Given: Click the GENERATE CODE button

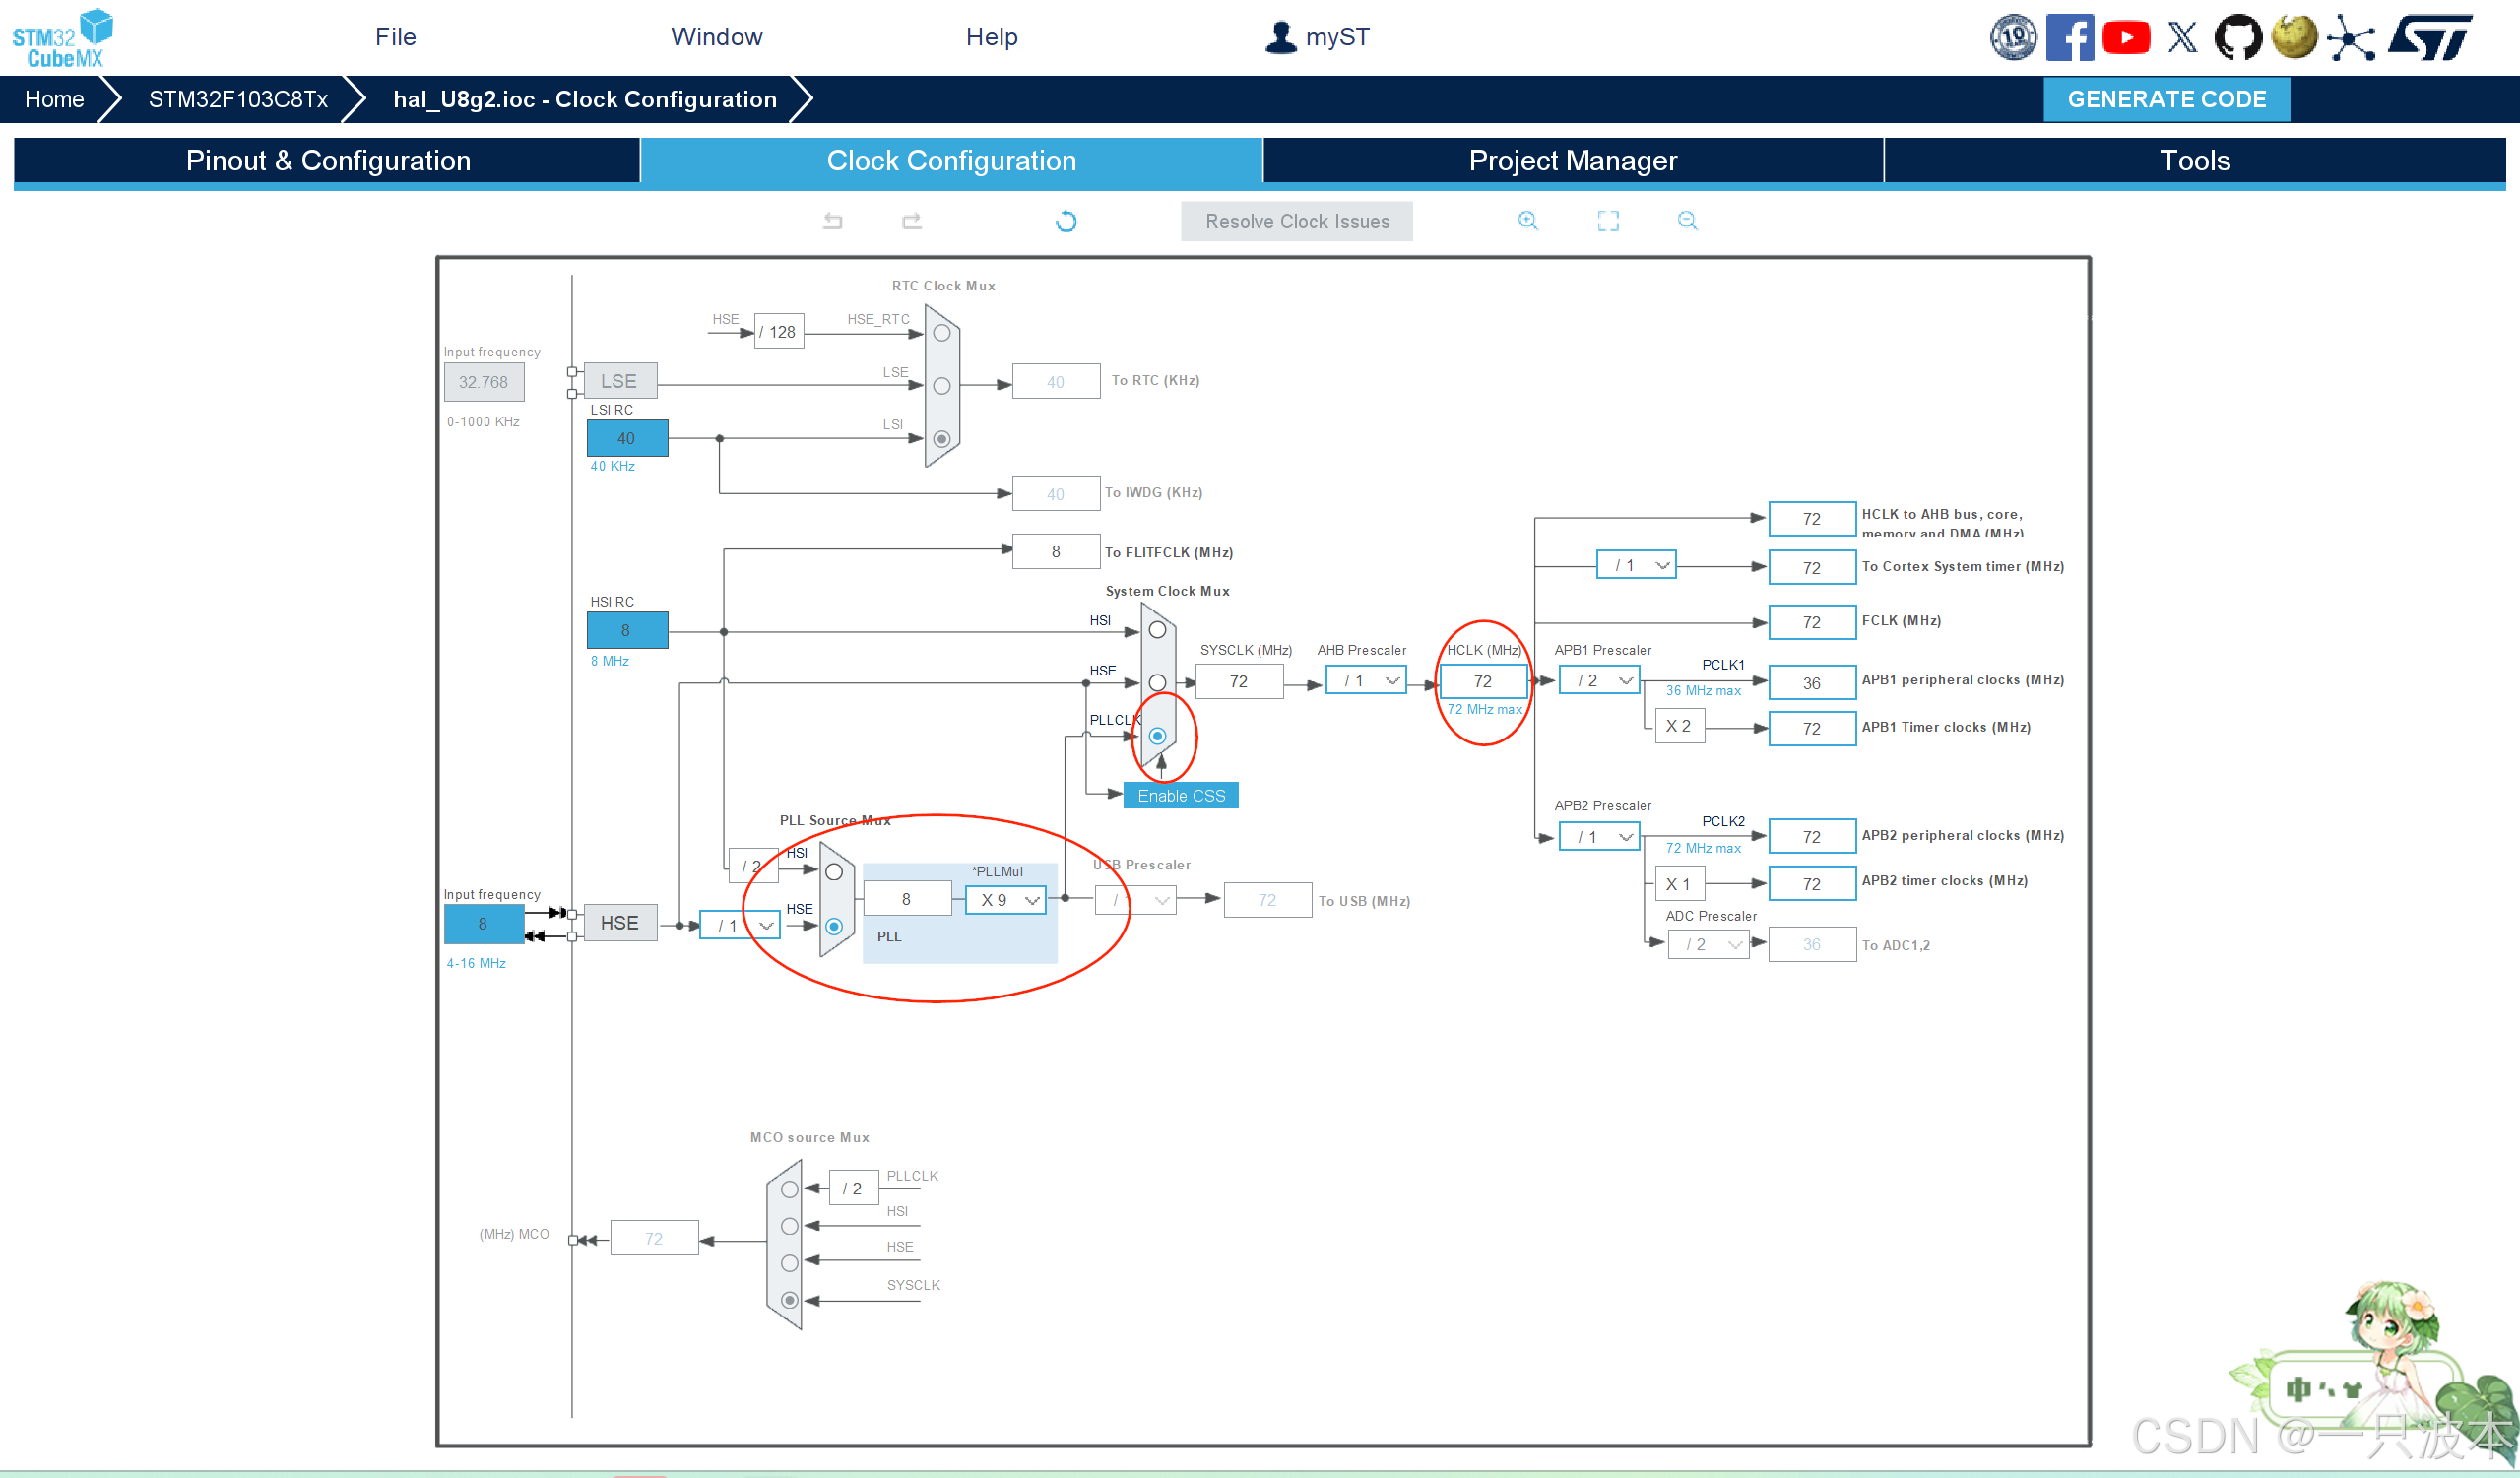Looking at the screenshot, I should point(2165,99).
